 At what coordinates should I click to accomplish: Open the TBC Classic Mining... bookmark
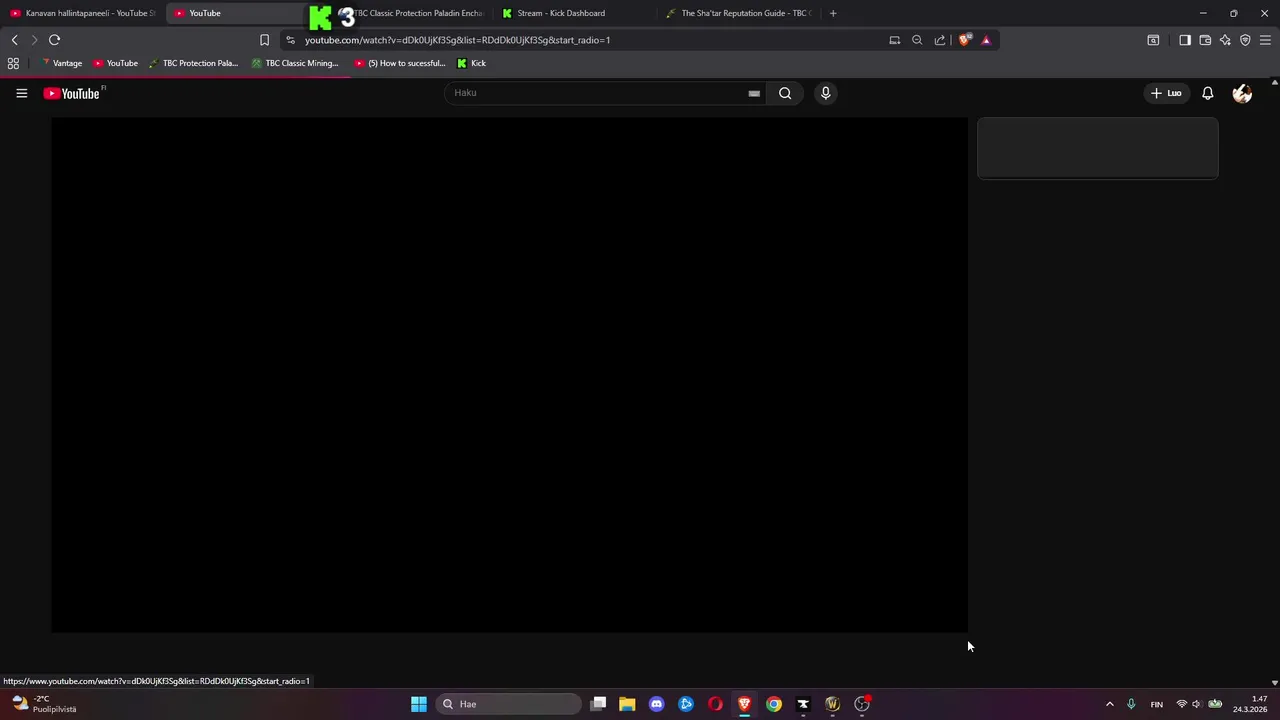pos(295,63)
